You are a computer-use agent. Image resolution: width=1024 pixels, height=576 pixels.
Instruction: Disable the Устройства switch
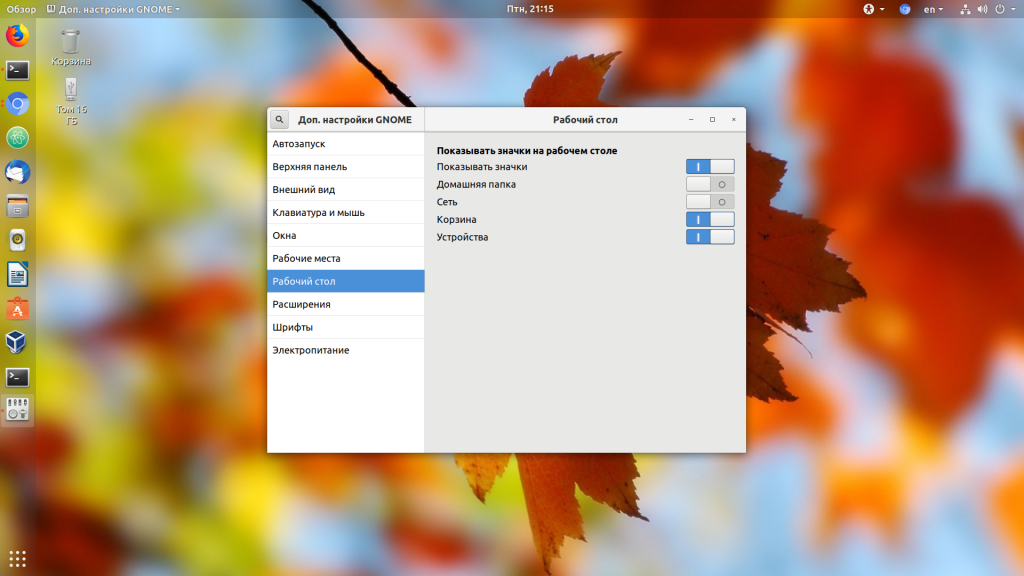[710, 237]
